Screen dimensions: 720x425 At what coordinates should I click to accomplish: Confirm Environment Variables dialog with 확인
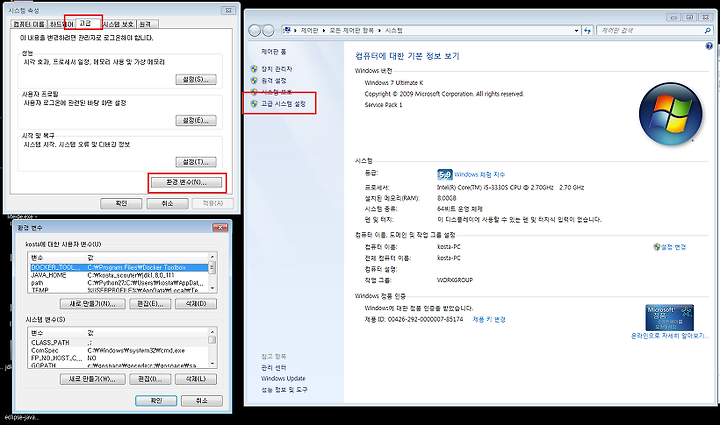(156, 401)
